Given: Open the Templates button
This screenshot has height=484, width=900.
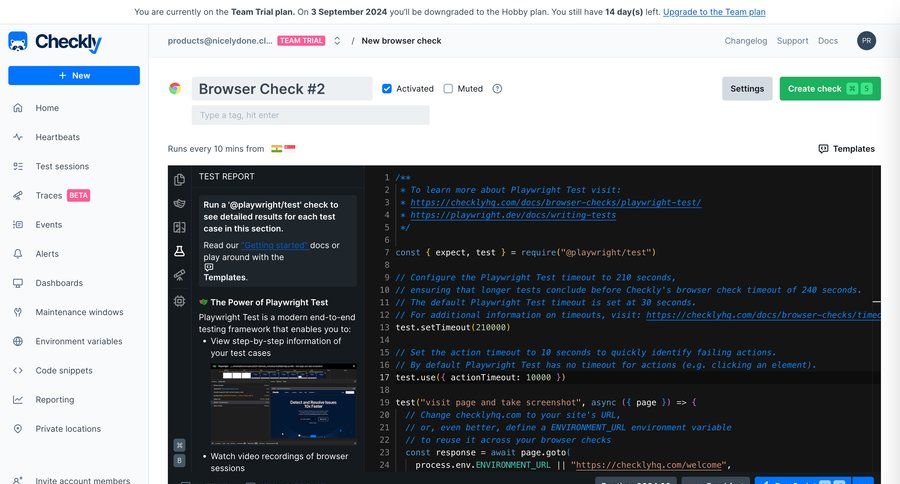Looking at the screenshot, I should [847, 149].
